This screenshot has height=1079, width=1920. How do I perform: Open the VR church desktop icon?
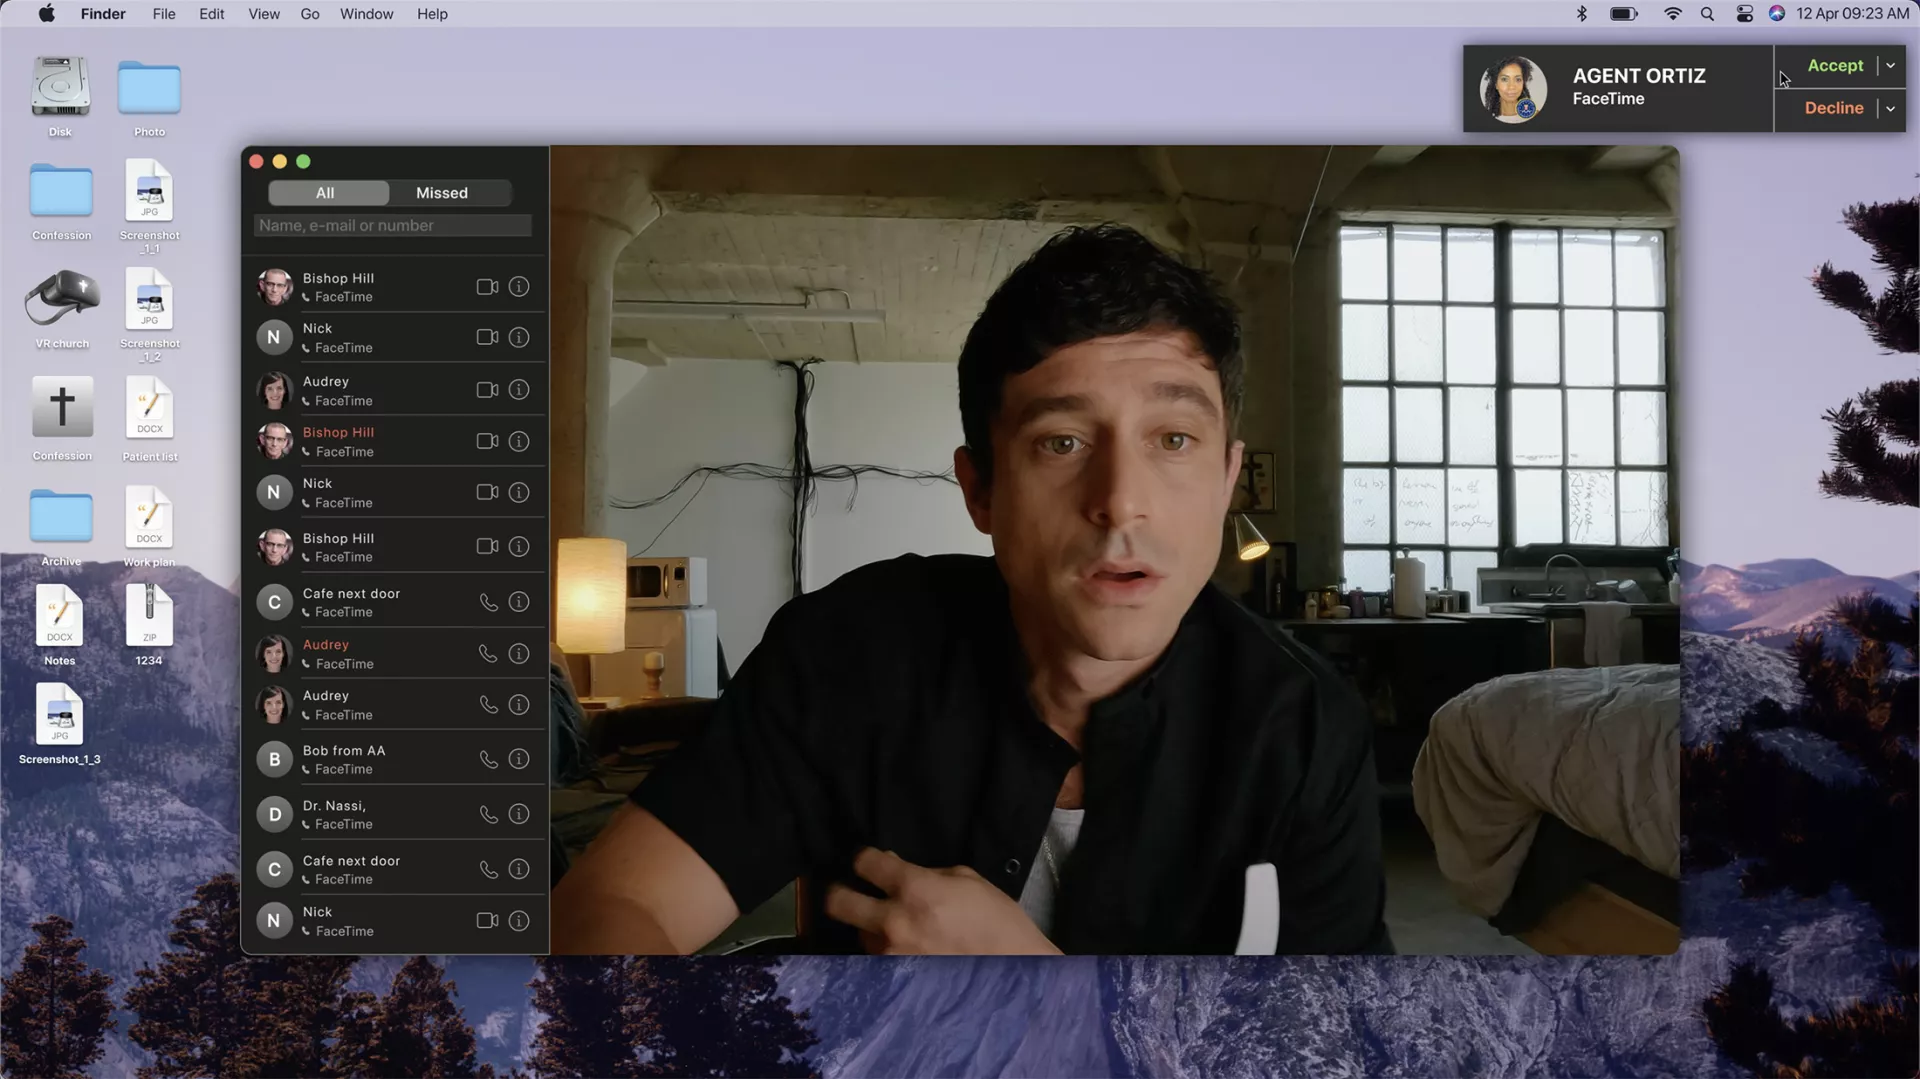62,300
